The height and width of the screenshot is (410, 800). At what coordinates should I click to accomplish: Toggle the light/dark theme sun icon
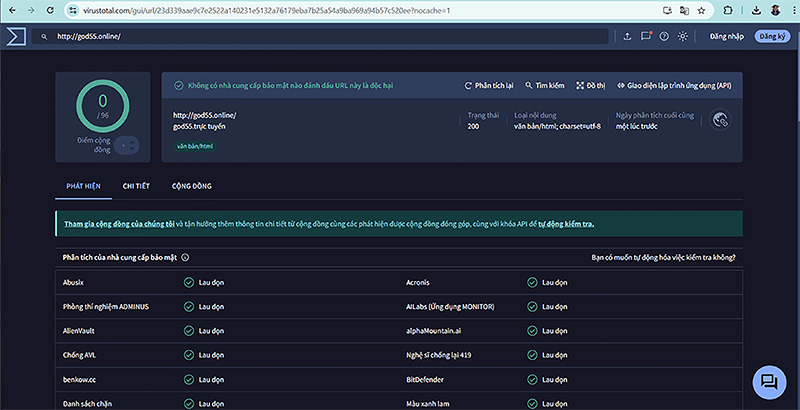[683, 36]
